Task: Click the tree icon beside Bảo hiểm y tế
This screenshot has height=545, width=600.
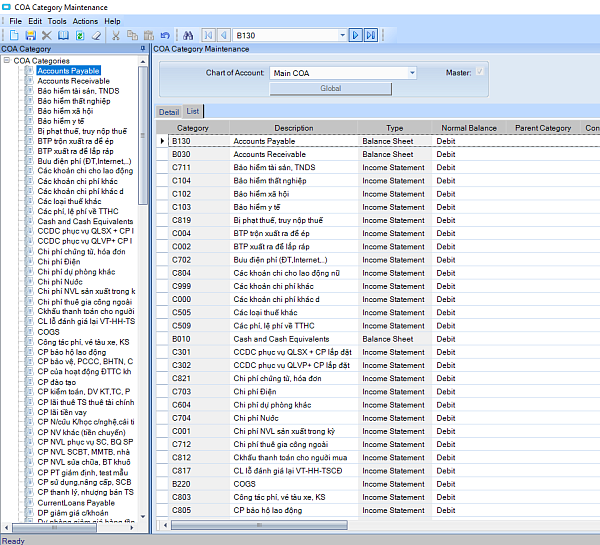Action: (29, 121)
